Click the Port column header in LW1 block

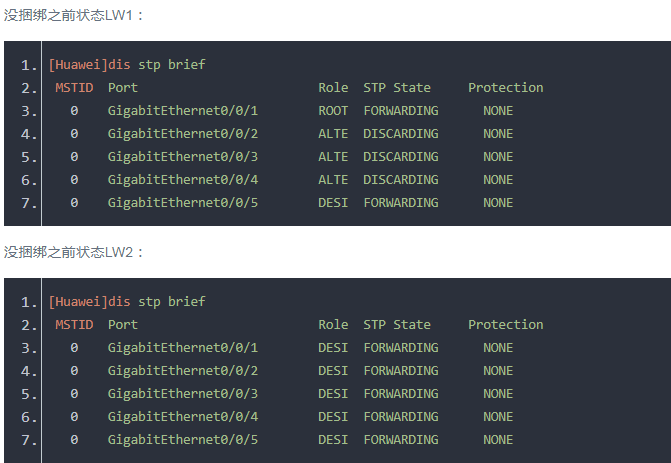(x=123, y=88)
